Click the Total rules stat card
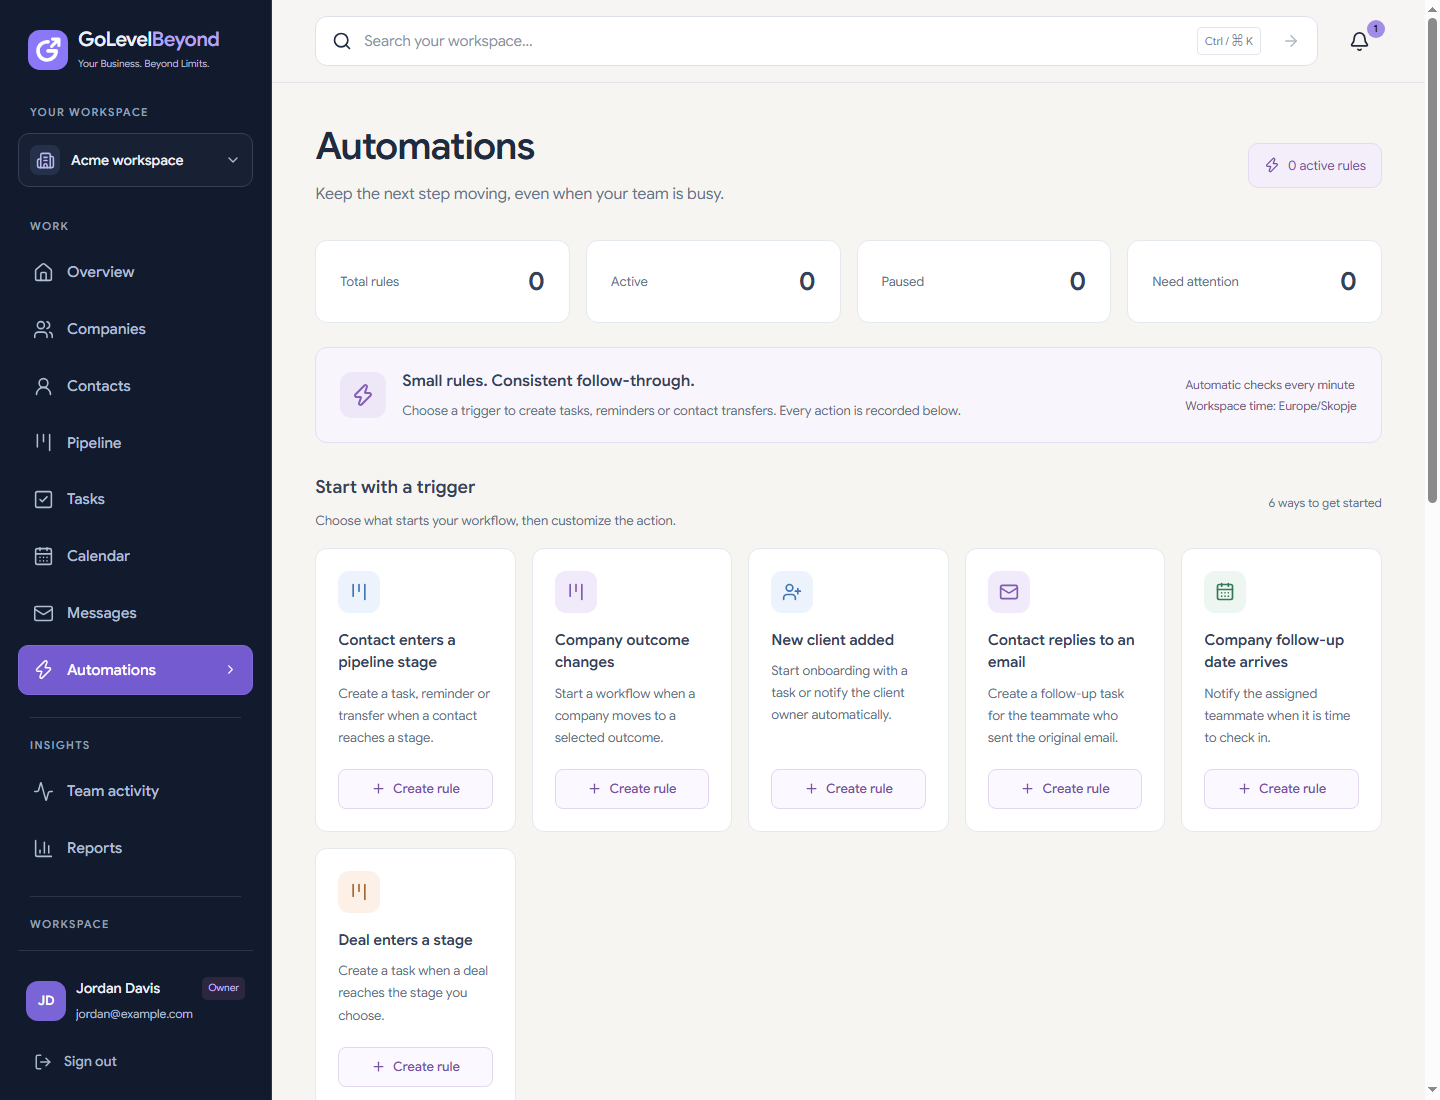 click(x=442, y=282)
